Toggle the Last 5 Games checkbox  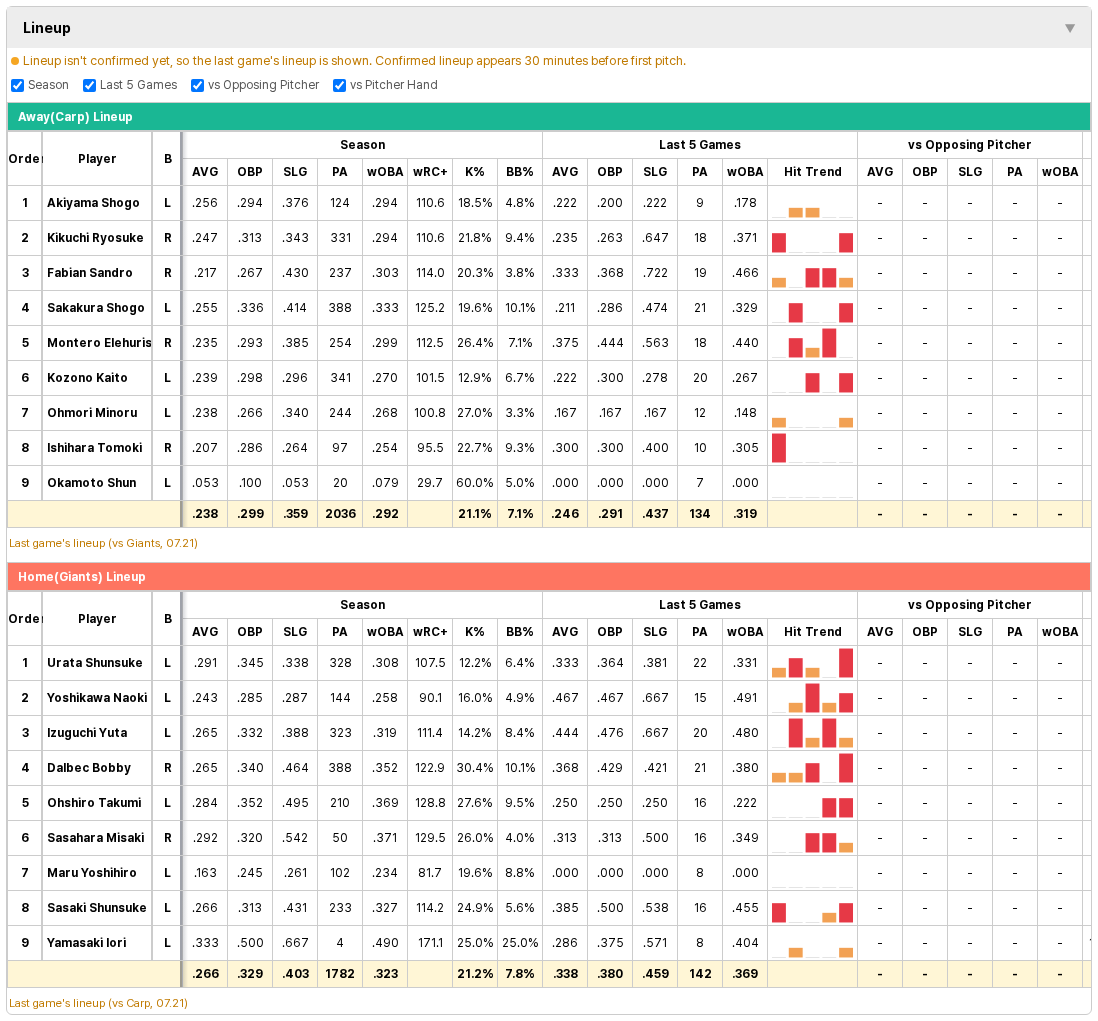click(90, 85)
